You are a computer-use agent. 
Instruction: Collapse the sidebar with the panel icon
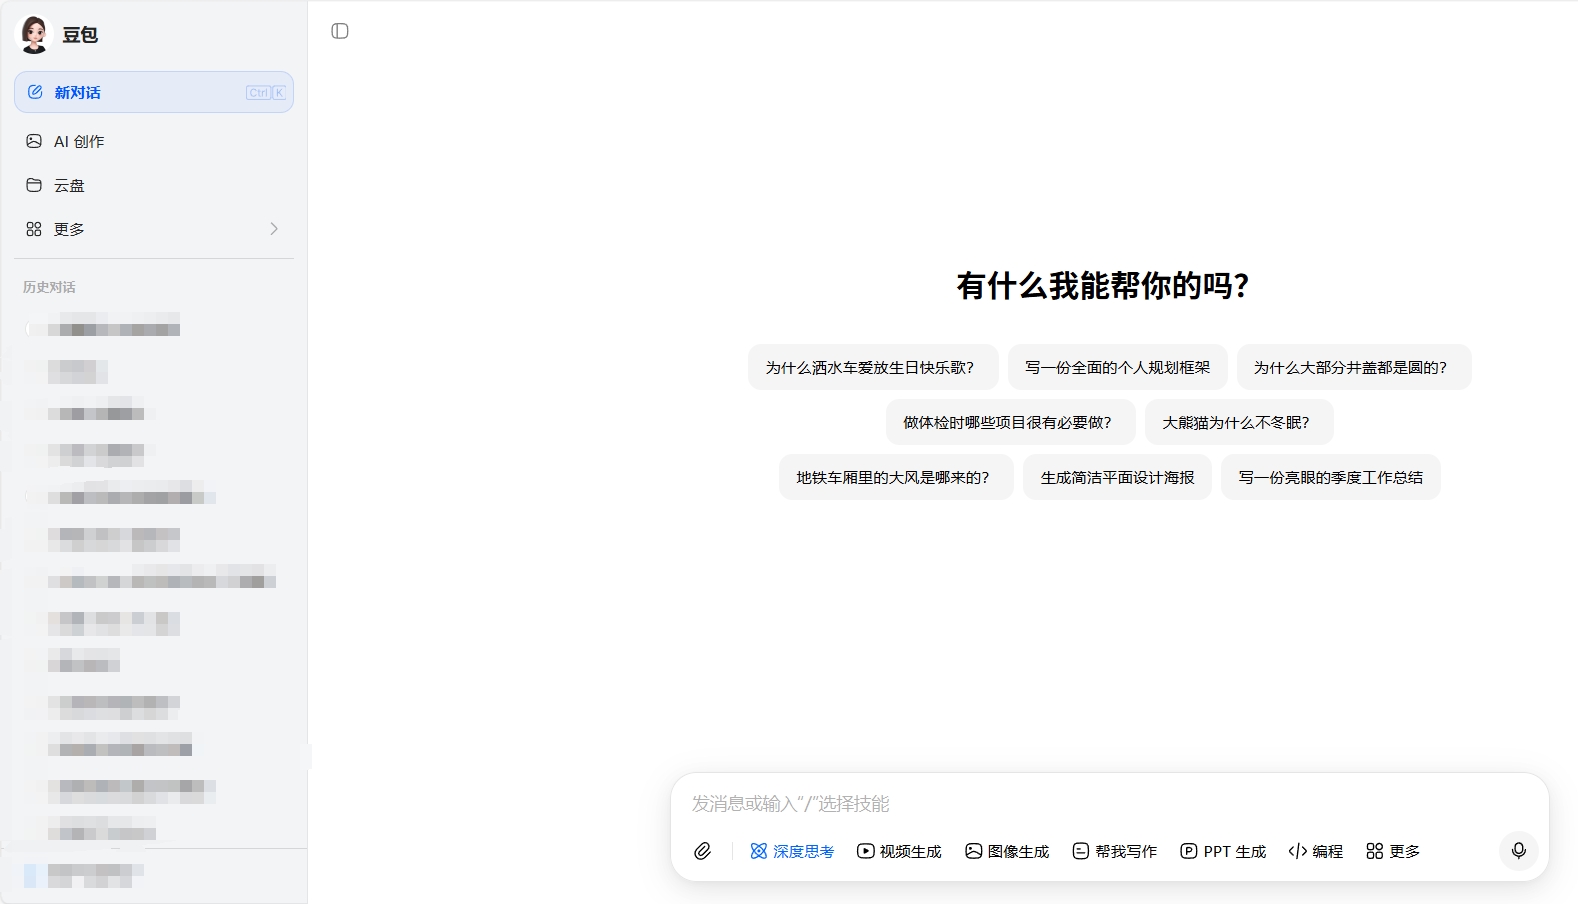click(x=340, y=31)
